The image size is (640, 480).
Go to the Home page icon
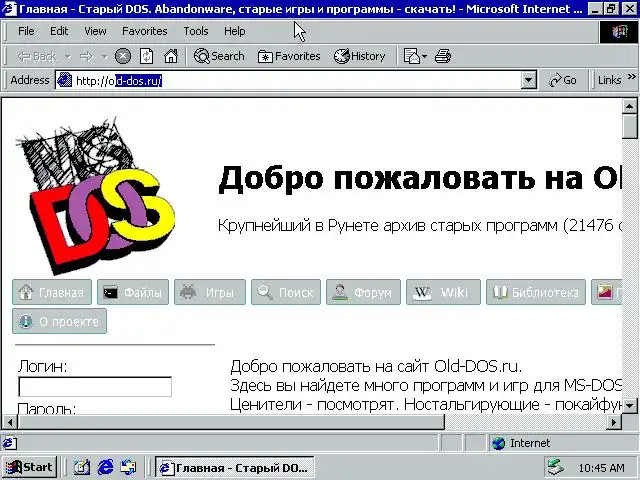pos(171,56)
